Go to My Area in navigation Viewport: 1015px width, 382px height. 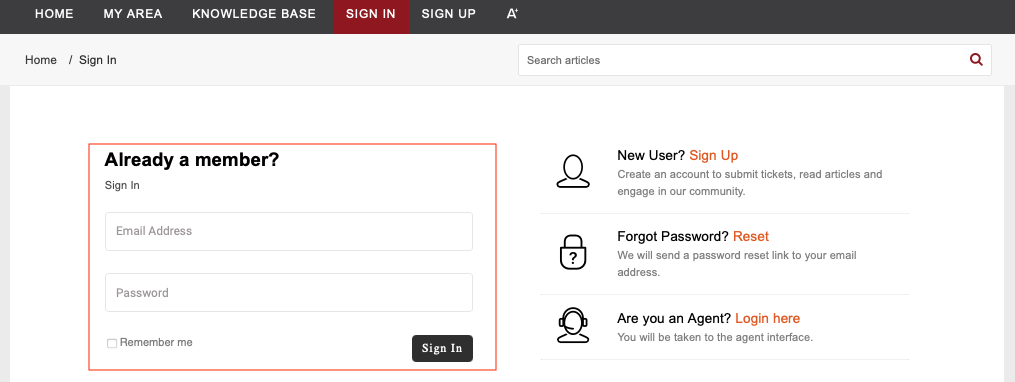coord(133,14)
